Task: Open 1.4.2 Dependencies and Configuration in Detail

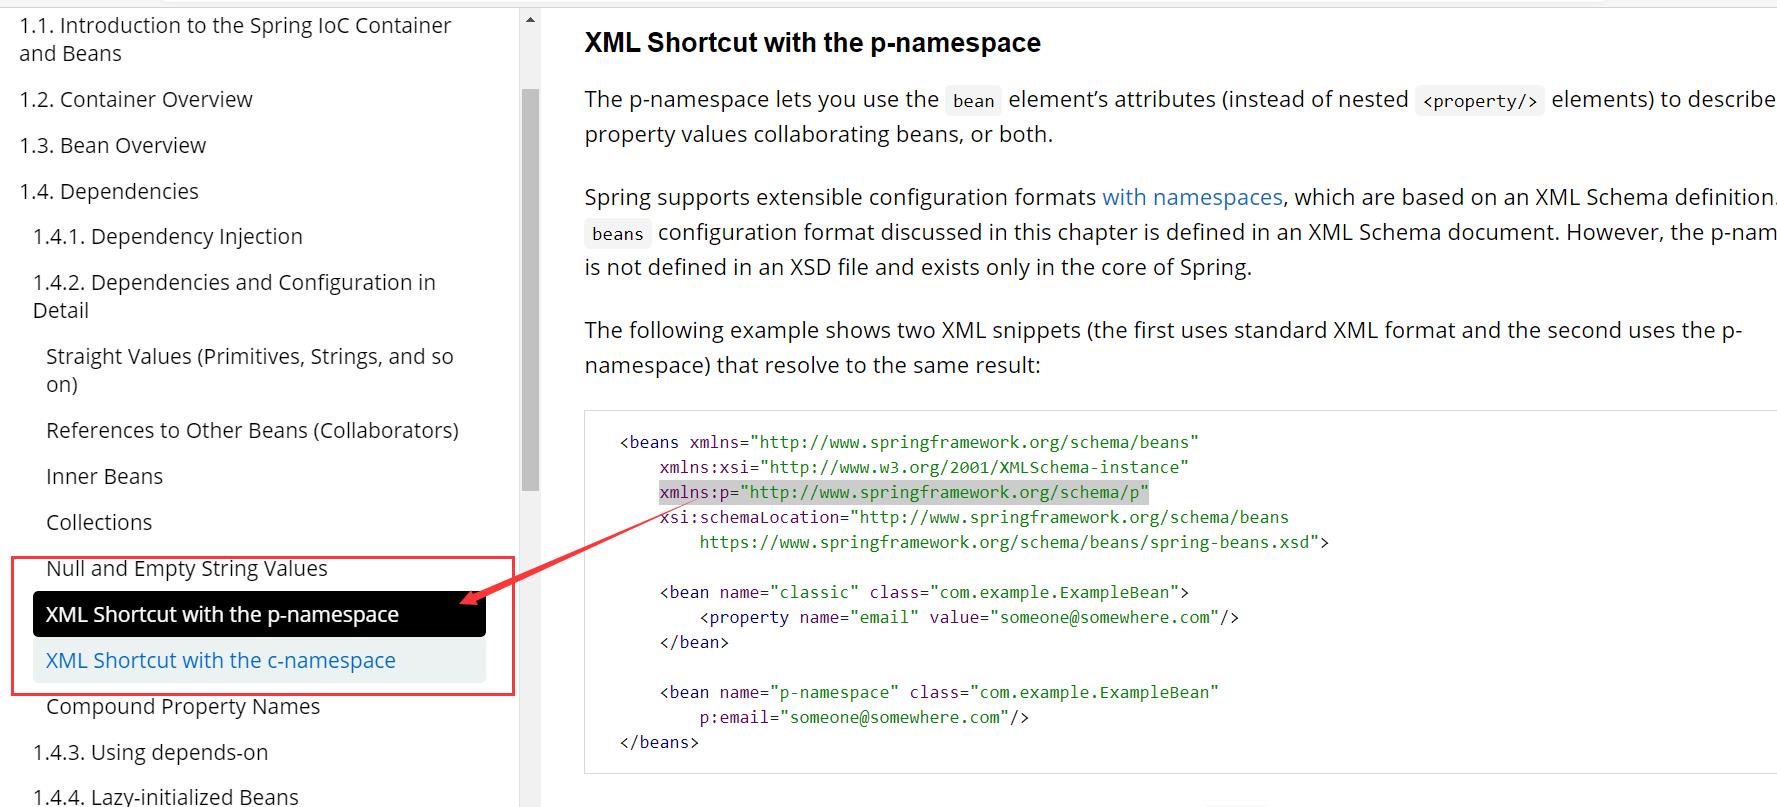Action: [234, 296]
